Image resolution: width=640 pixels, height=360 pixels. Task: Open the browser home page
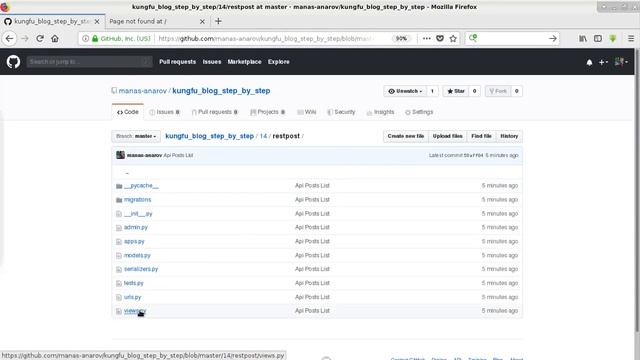[55, 38]
